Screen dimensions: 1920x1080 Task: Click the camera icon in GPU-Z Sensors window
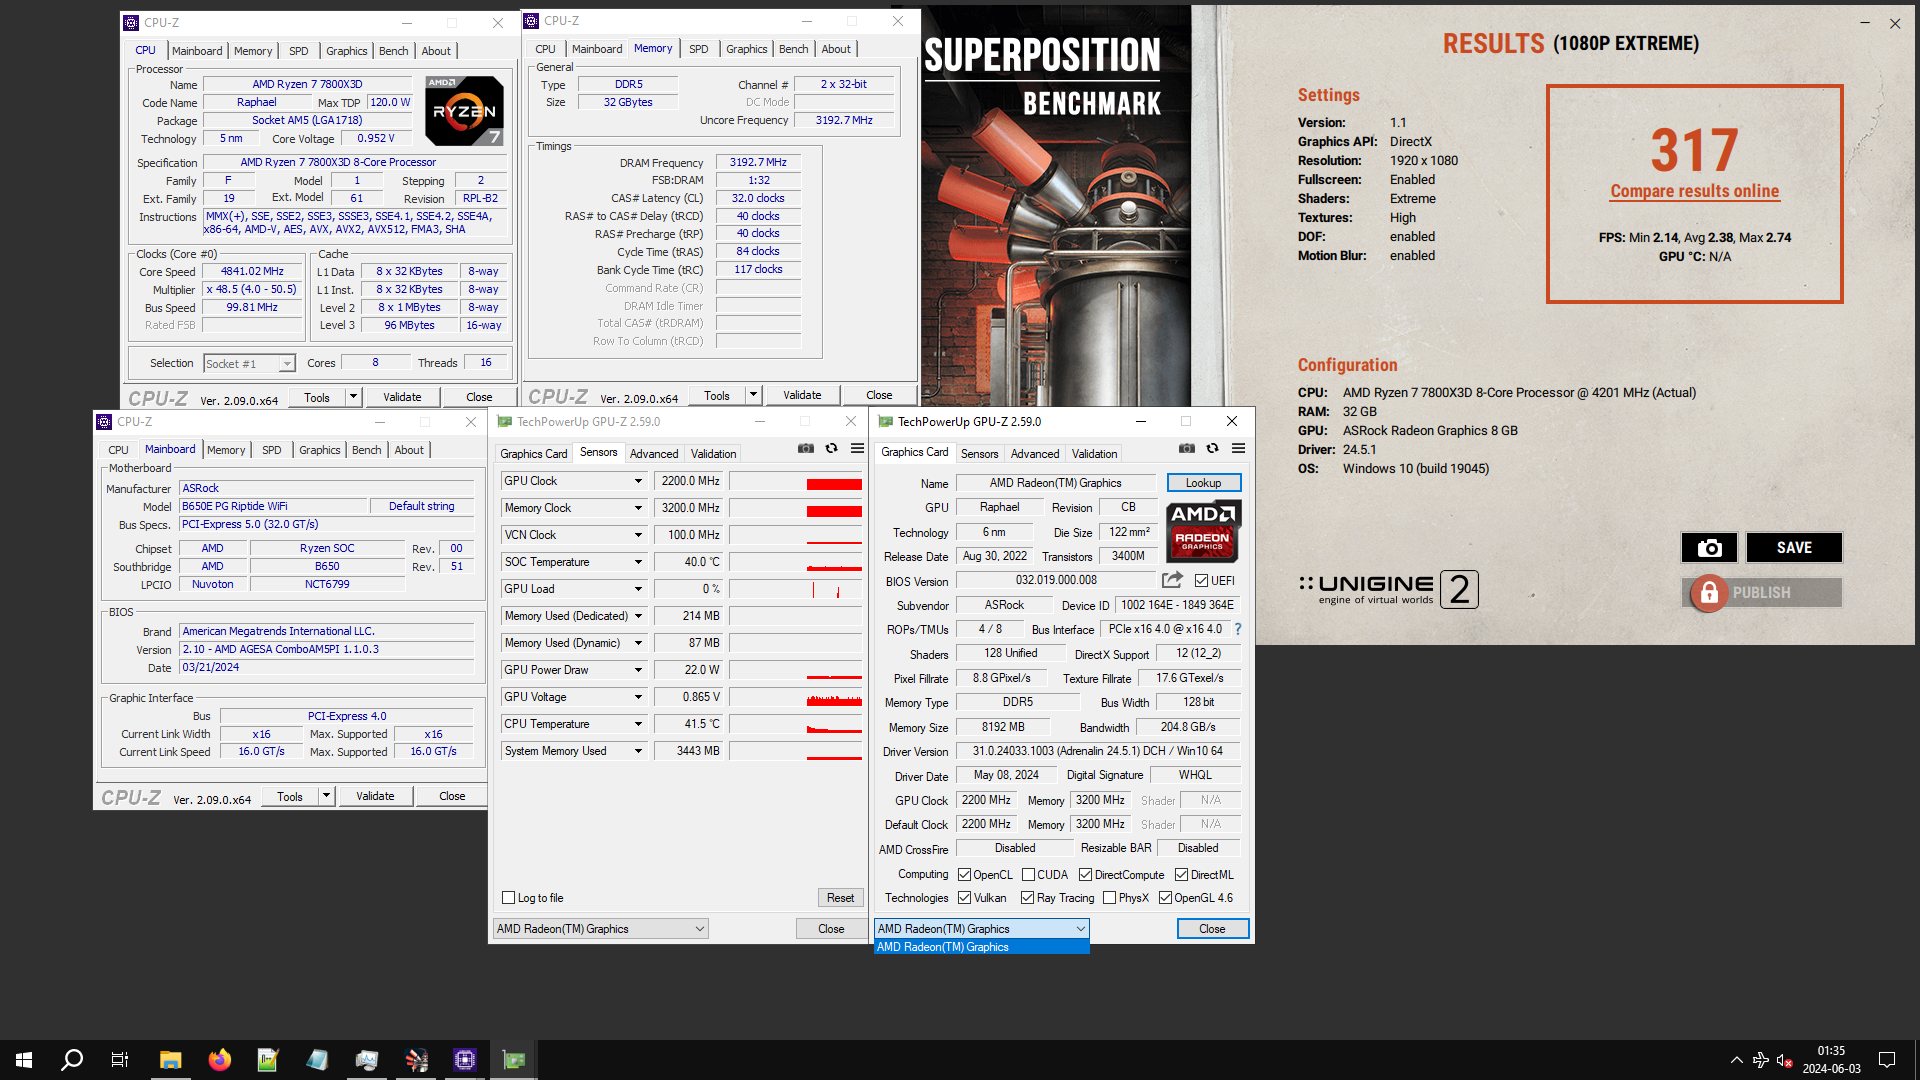[805, 448]
